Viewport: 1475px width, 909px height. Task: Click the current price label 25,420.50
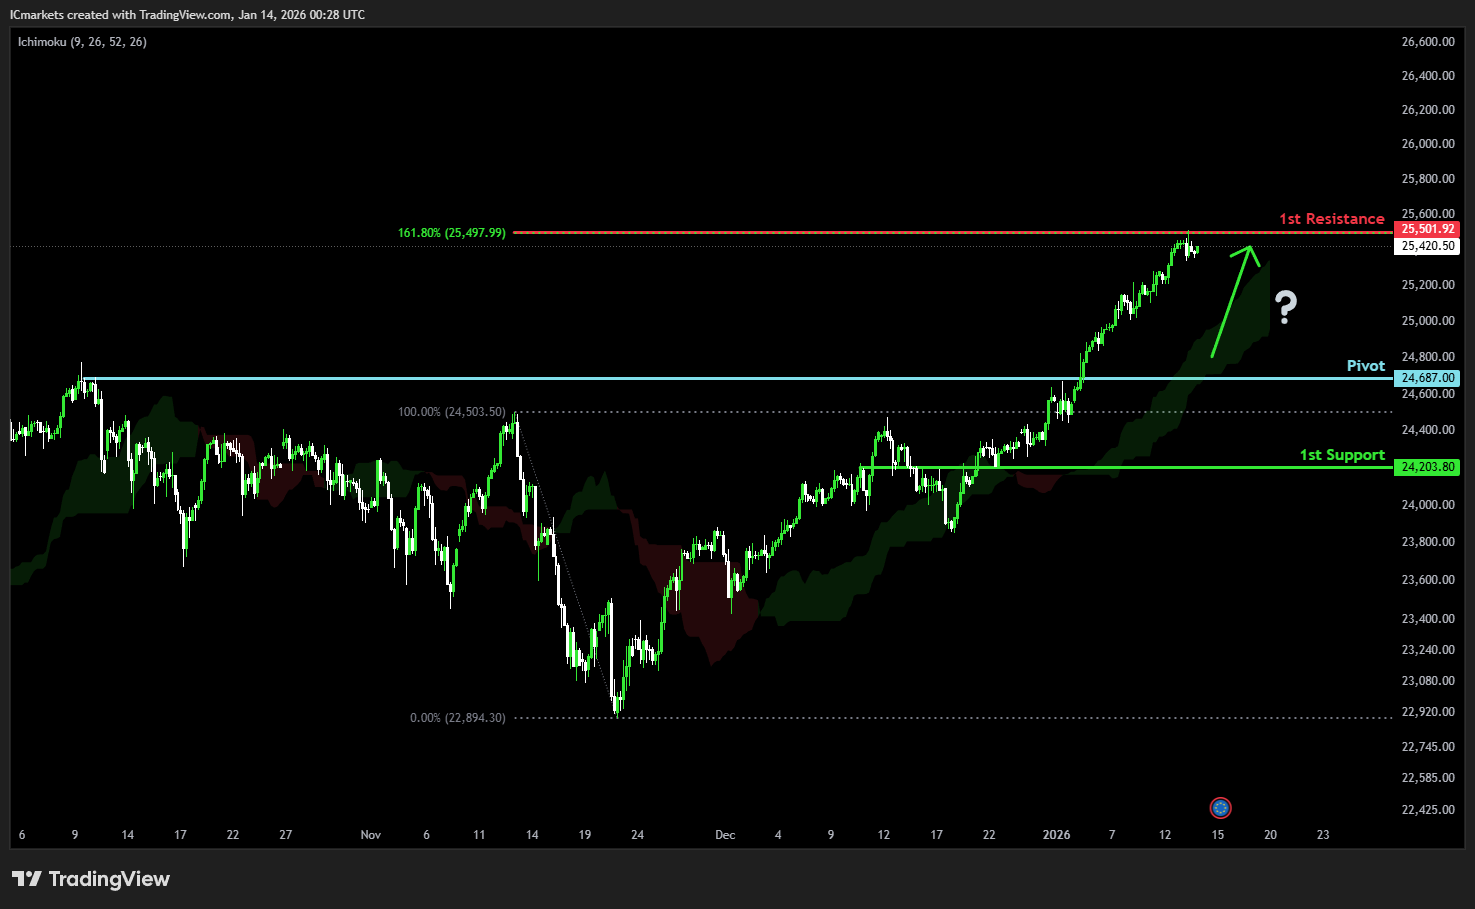pos(1427,246)
